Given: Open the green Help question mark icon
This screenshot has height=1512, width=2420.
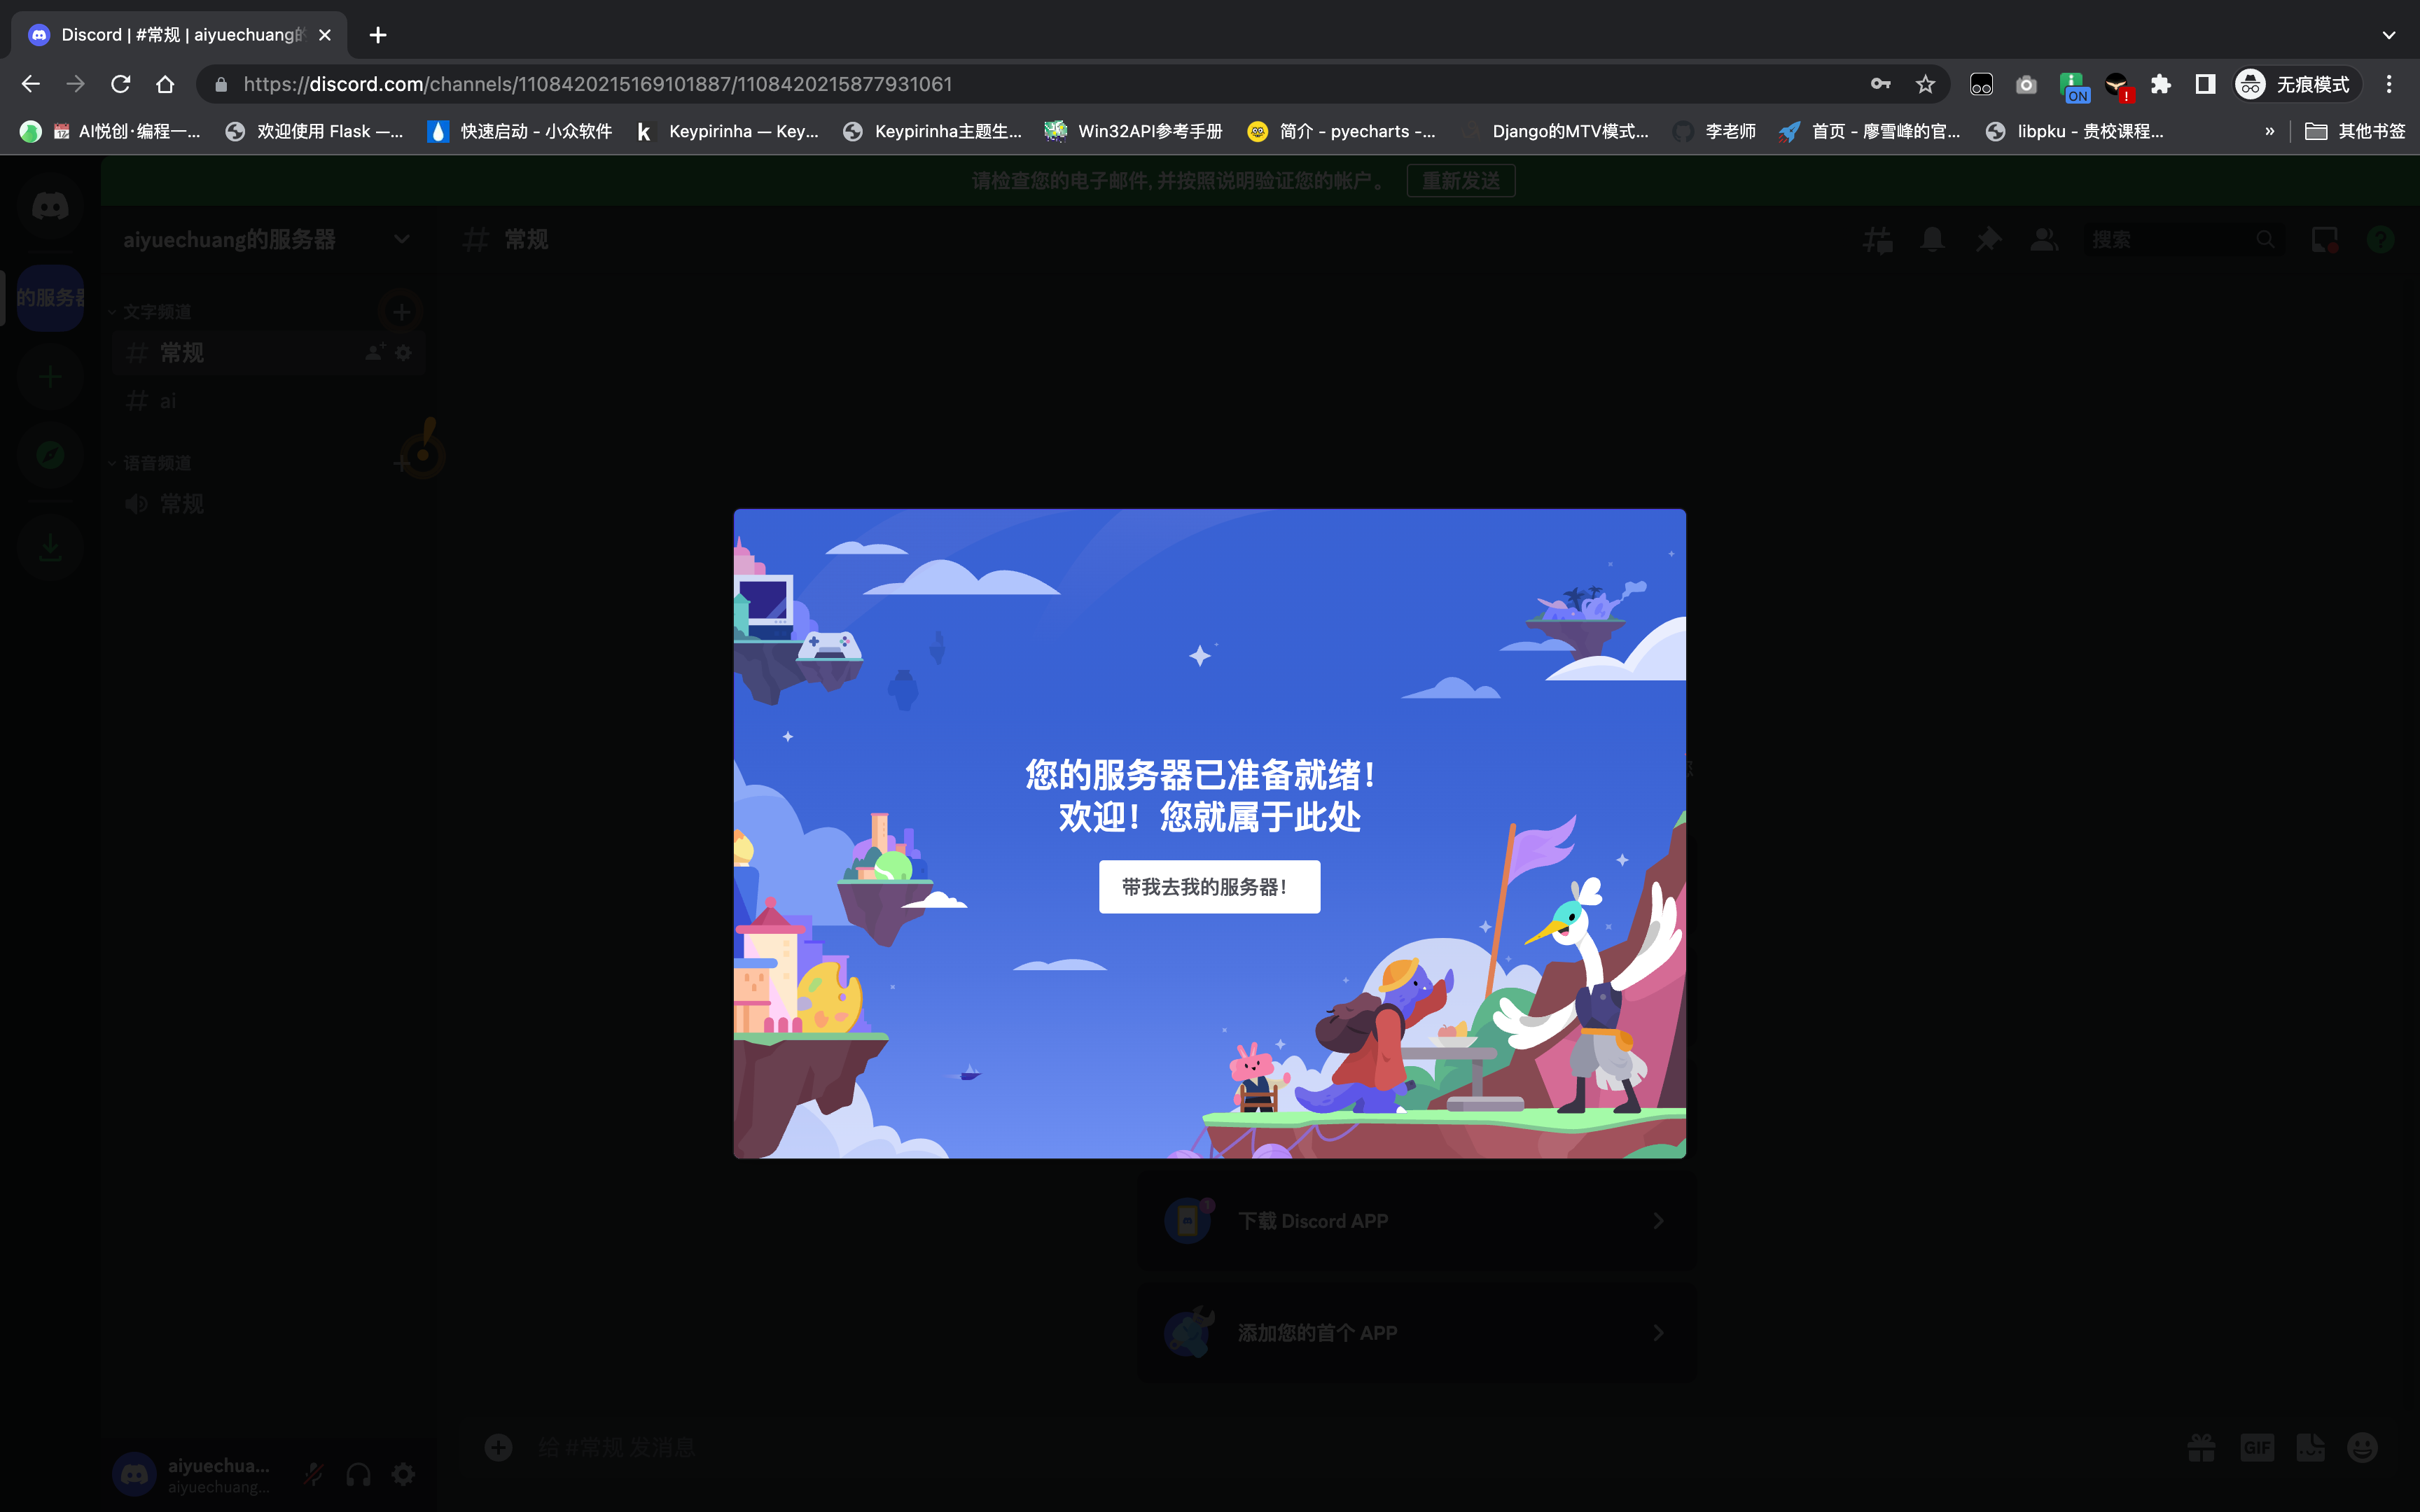Looking at the screenshot, I should coord(2380,240).
